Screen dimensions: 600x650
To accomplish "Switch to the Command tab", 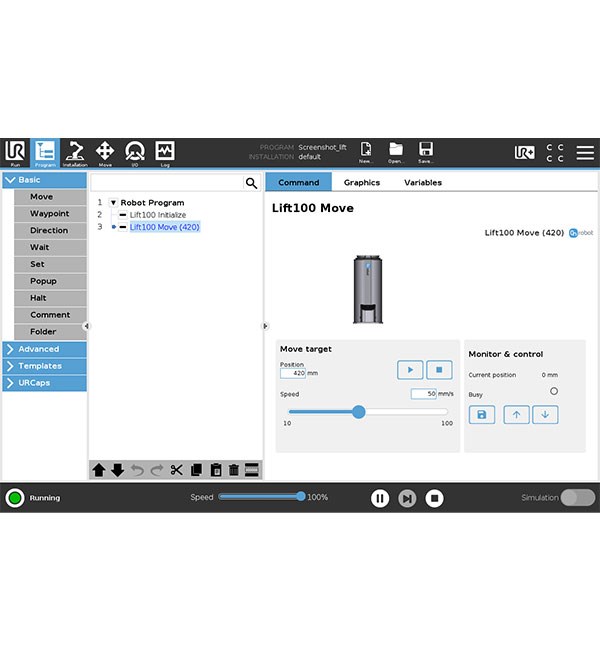I will click(x=299, y=182).
